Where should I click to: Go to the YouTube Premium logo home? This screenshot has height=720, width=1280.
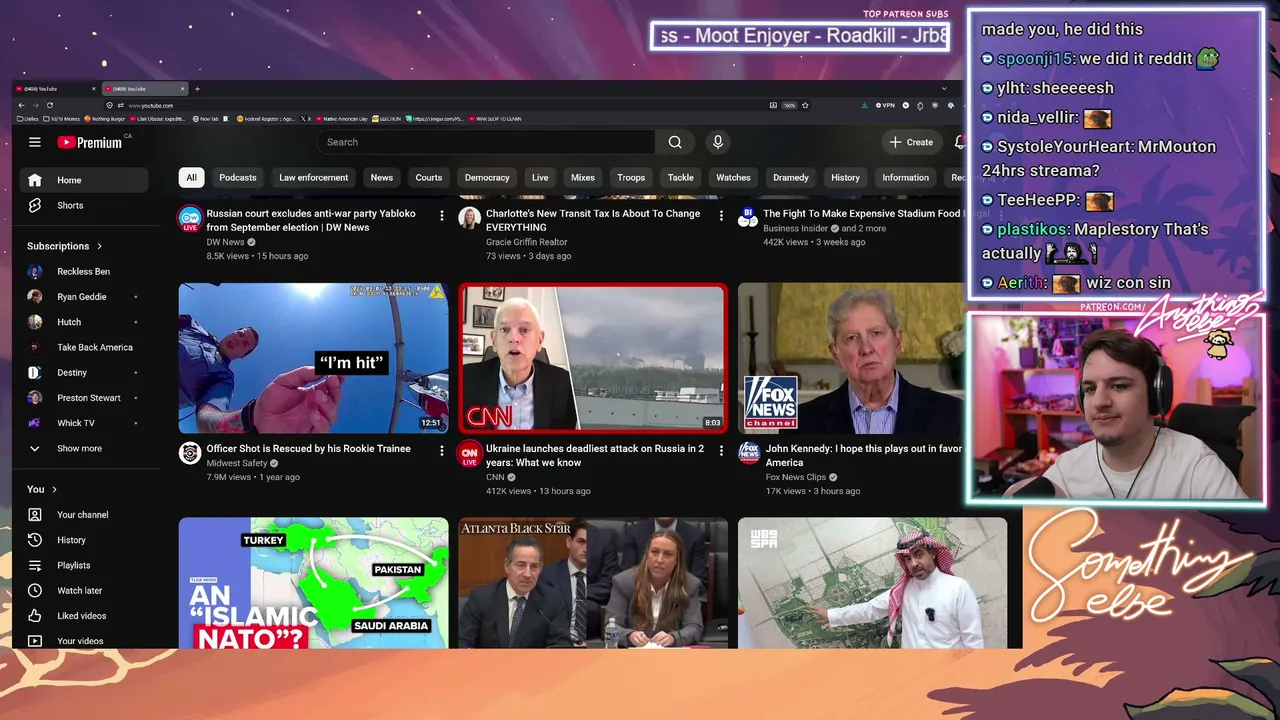click(90, 142)
